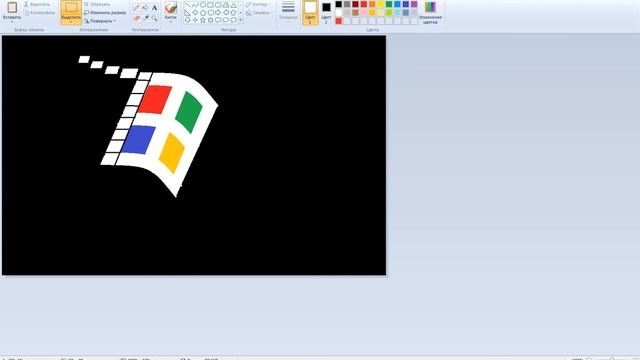Choose the Six-point star shape

click(x=210, y=20)
